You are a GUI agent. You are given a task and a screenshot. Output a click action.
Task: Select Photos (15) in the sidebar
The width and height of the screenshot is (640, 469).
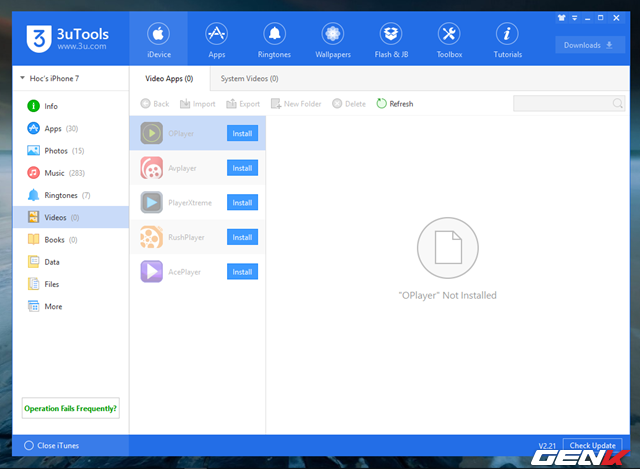71,151
